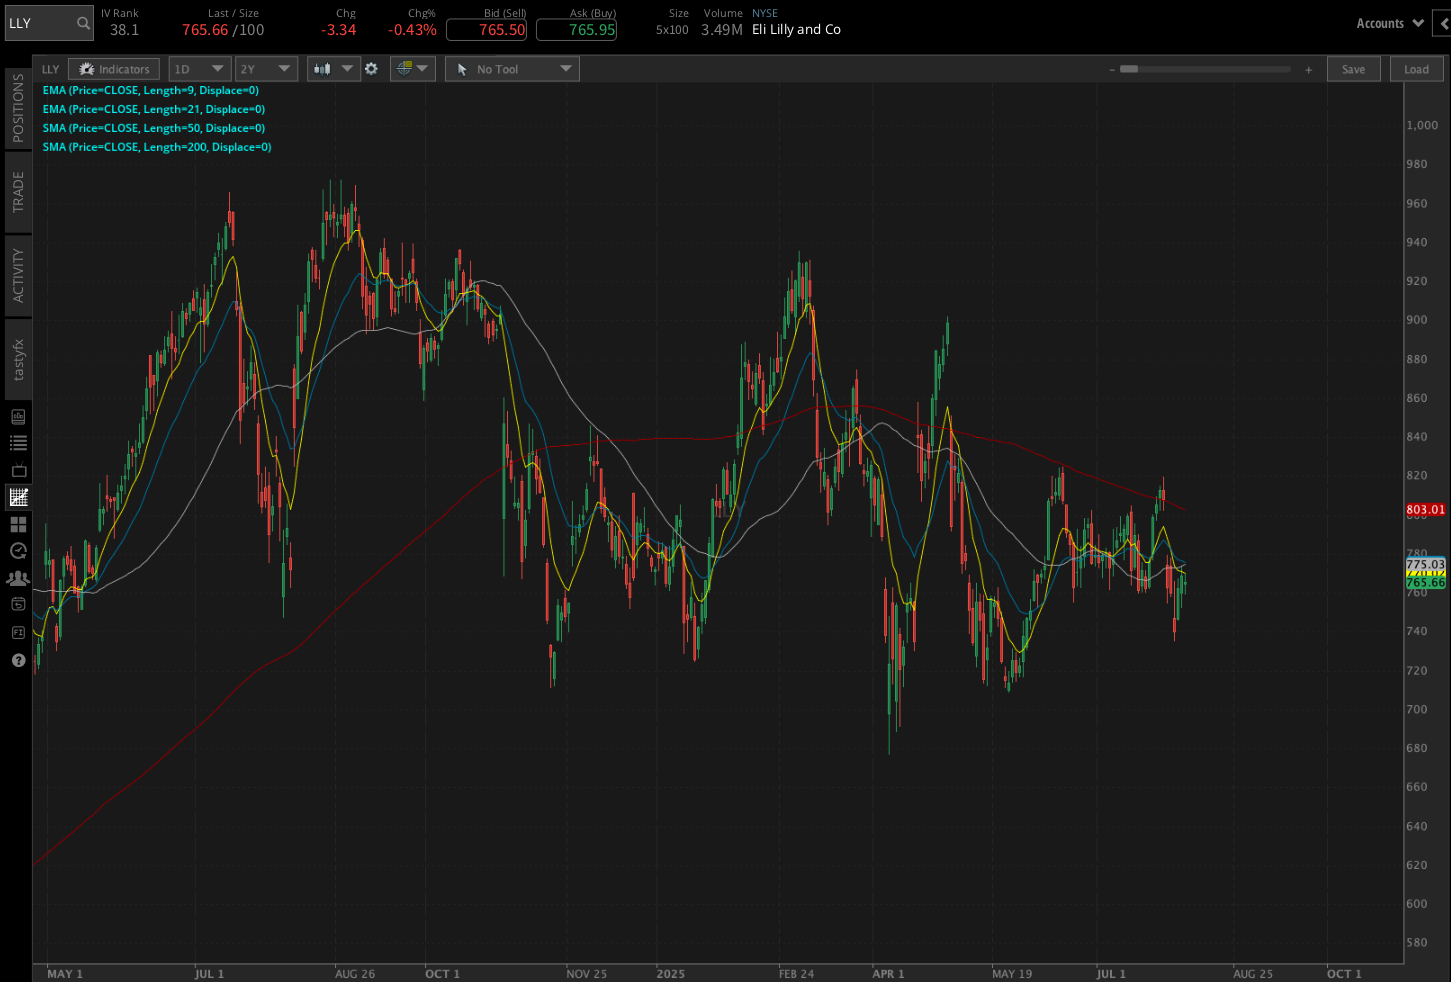Switch to the tastyfx tab

point(18,359)
